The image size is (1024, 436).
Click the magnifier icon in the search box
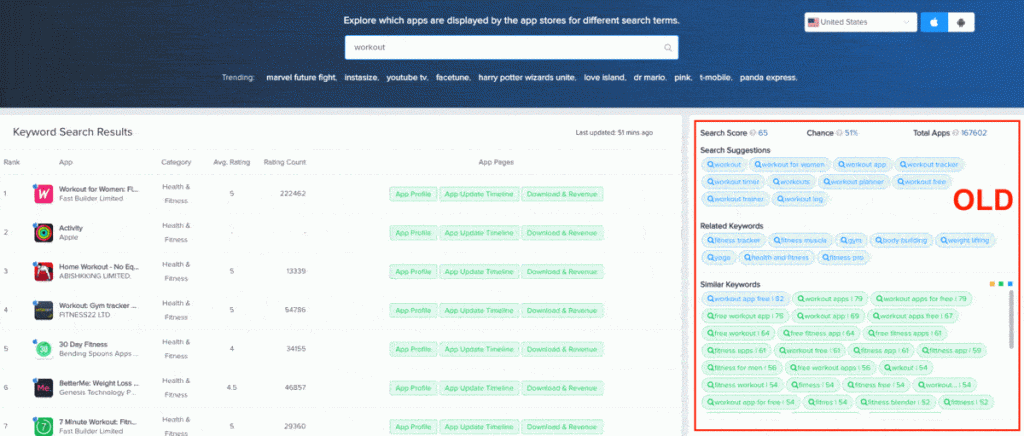click(667, 48)
